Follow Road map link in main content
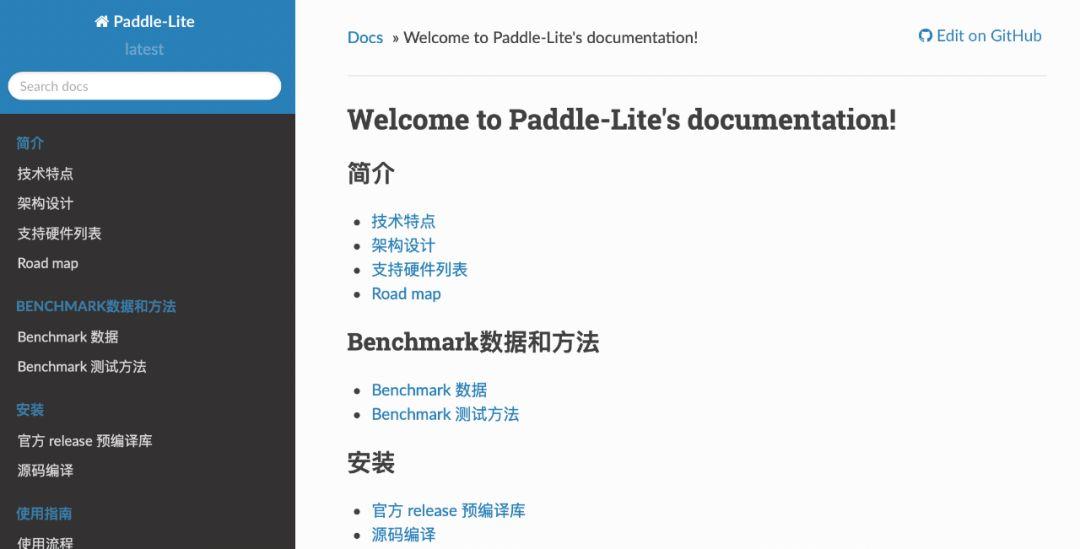The height and width of the screenshot is (549, 1080). (x=406, y=294)
